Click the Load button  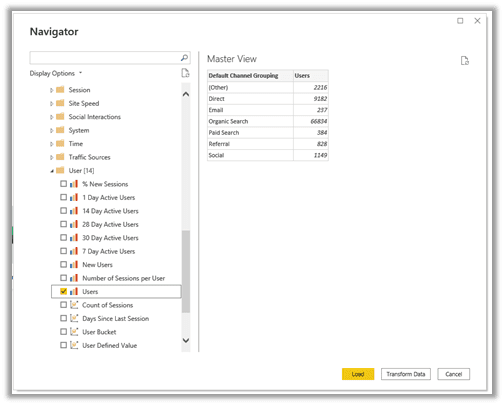(x=358, y=374)
